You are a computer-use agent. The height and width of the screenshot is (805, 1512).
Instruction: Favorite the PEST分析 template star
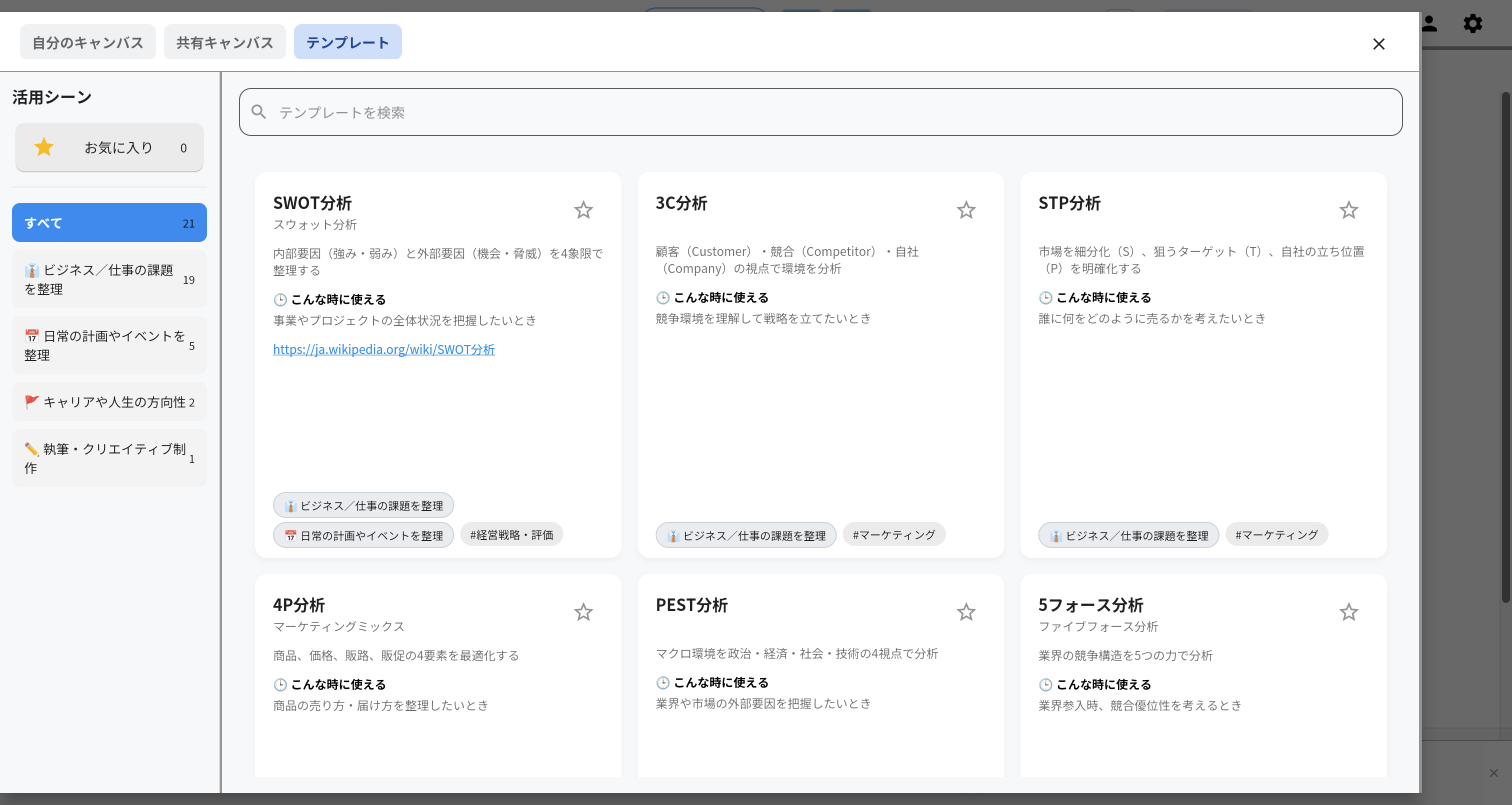[966, 612]
